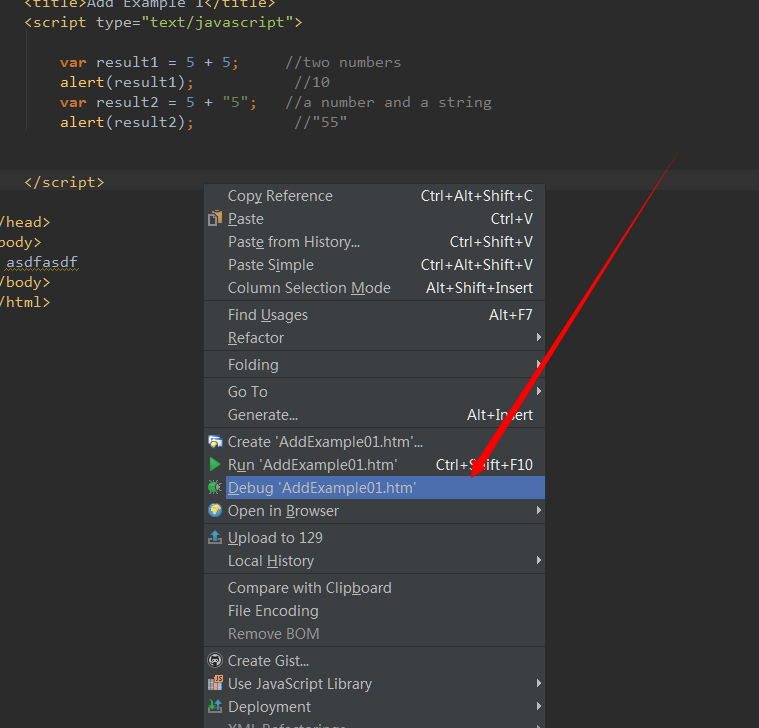Click the Create Gist GitHub icon
The height and width of the screenshot is (728, 759).
(x=215, y=661)
